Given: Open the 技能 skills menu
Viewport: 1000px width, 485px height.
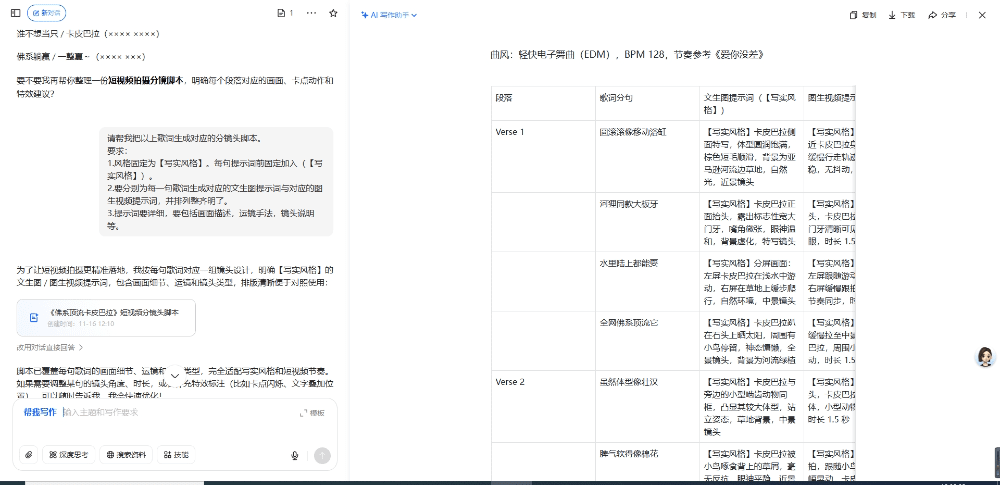Looking at the screenshot, I should click(175, 455).
